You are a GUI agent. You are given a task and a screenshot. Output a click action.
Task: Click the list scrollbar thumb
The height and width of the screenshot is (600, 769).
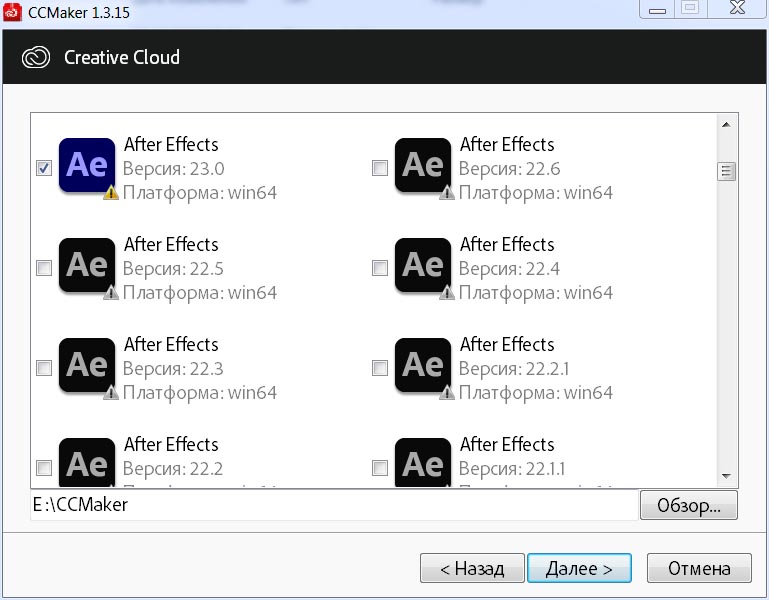pos(726,172)
